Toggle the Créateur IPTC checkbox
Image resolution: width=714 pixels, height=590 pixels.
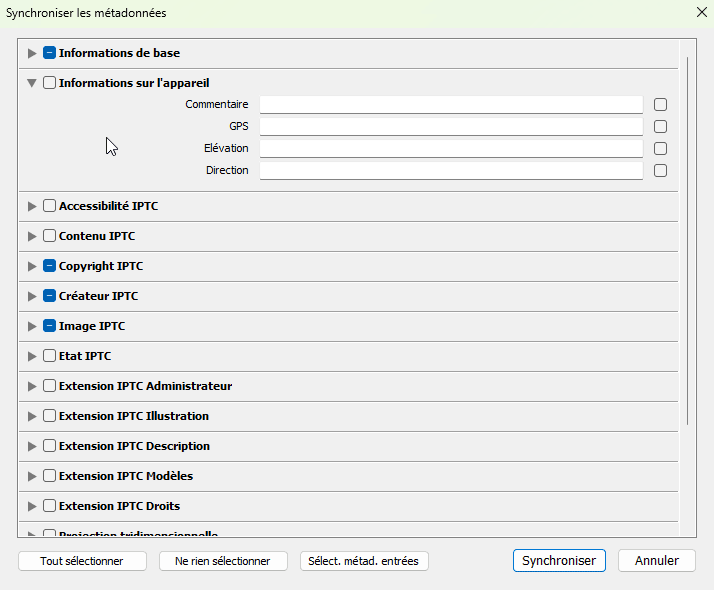[49, 296]
